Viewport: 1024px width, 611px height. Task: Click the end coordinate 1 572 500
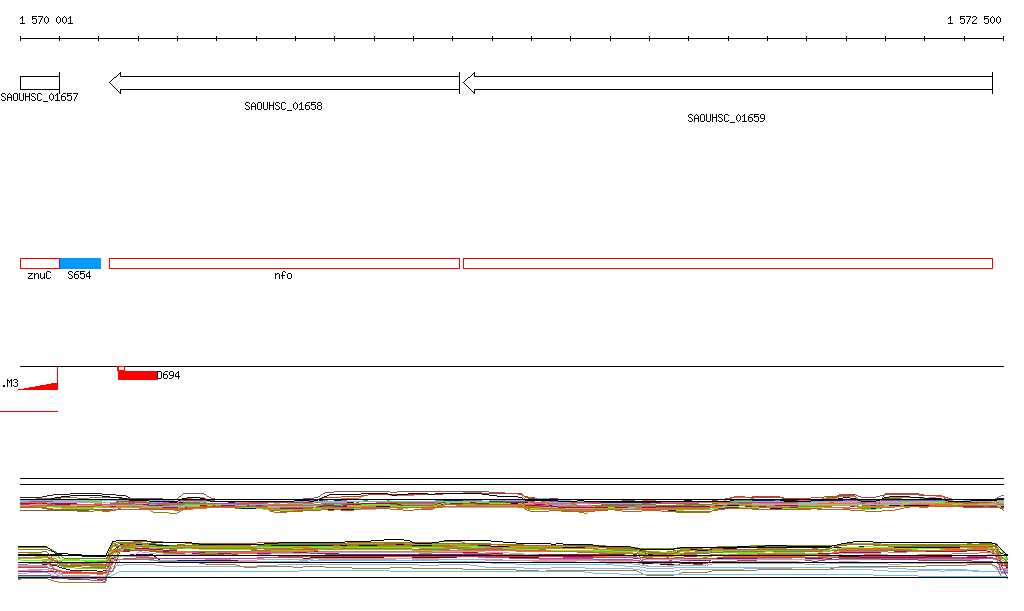(974, 20)
